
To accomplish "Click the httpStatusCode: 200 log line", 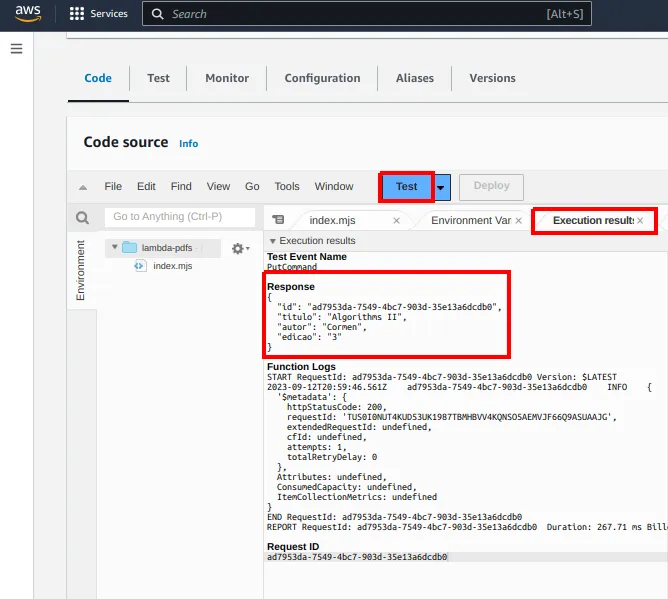I will (337, 407).
